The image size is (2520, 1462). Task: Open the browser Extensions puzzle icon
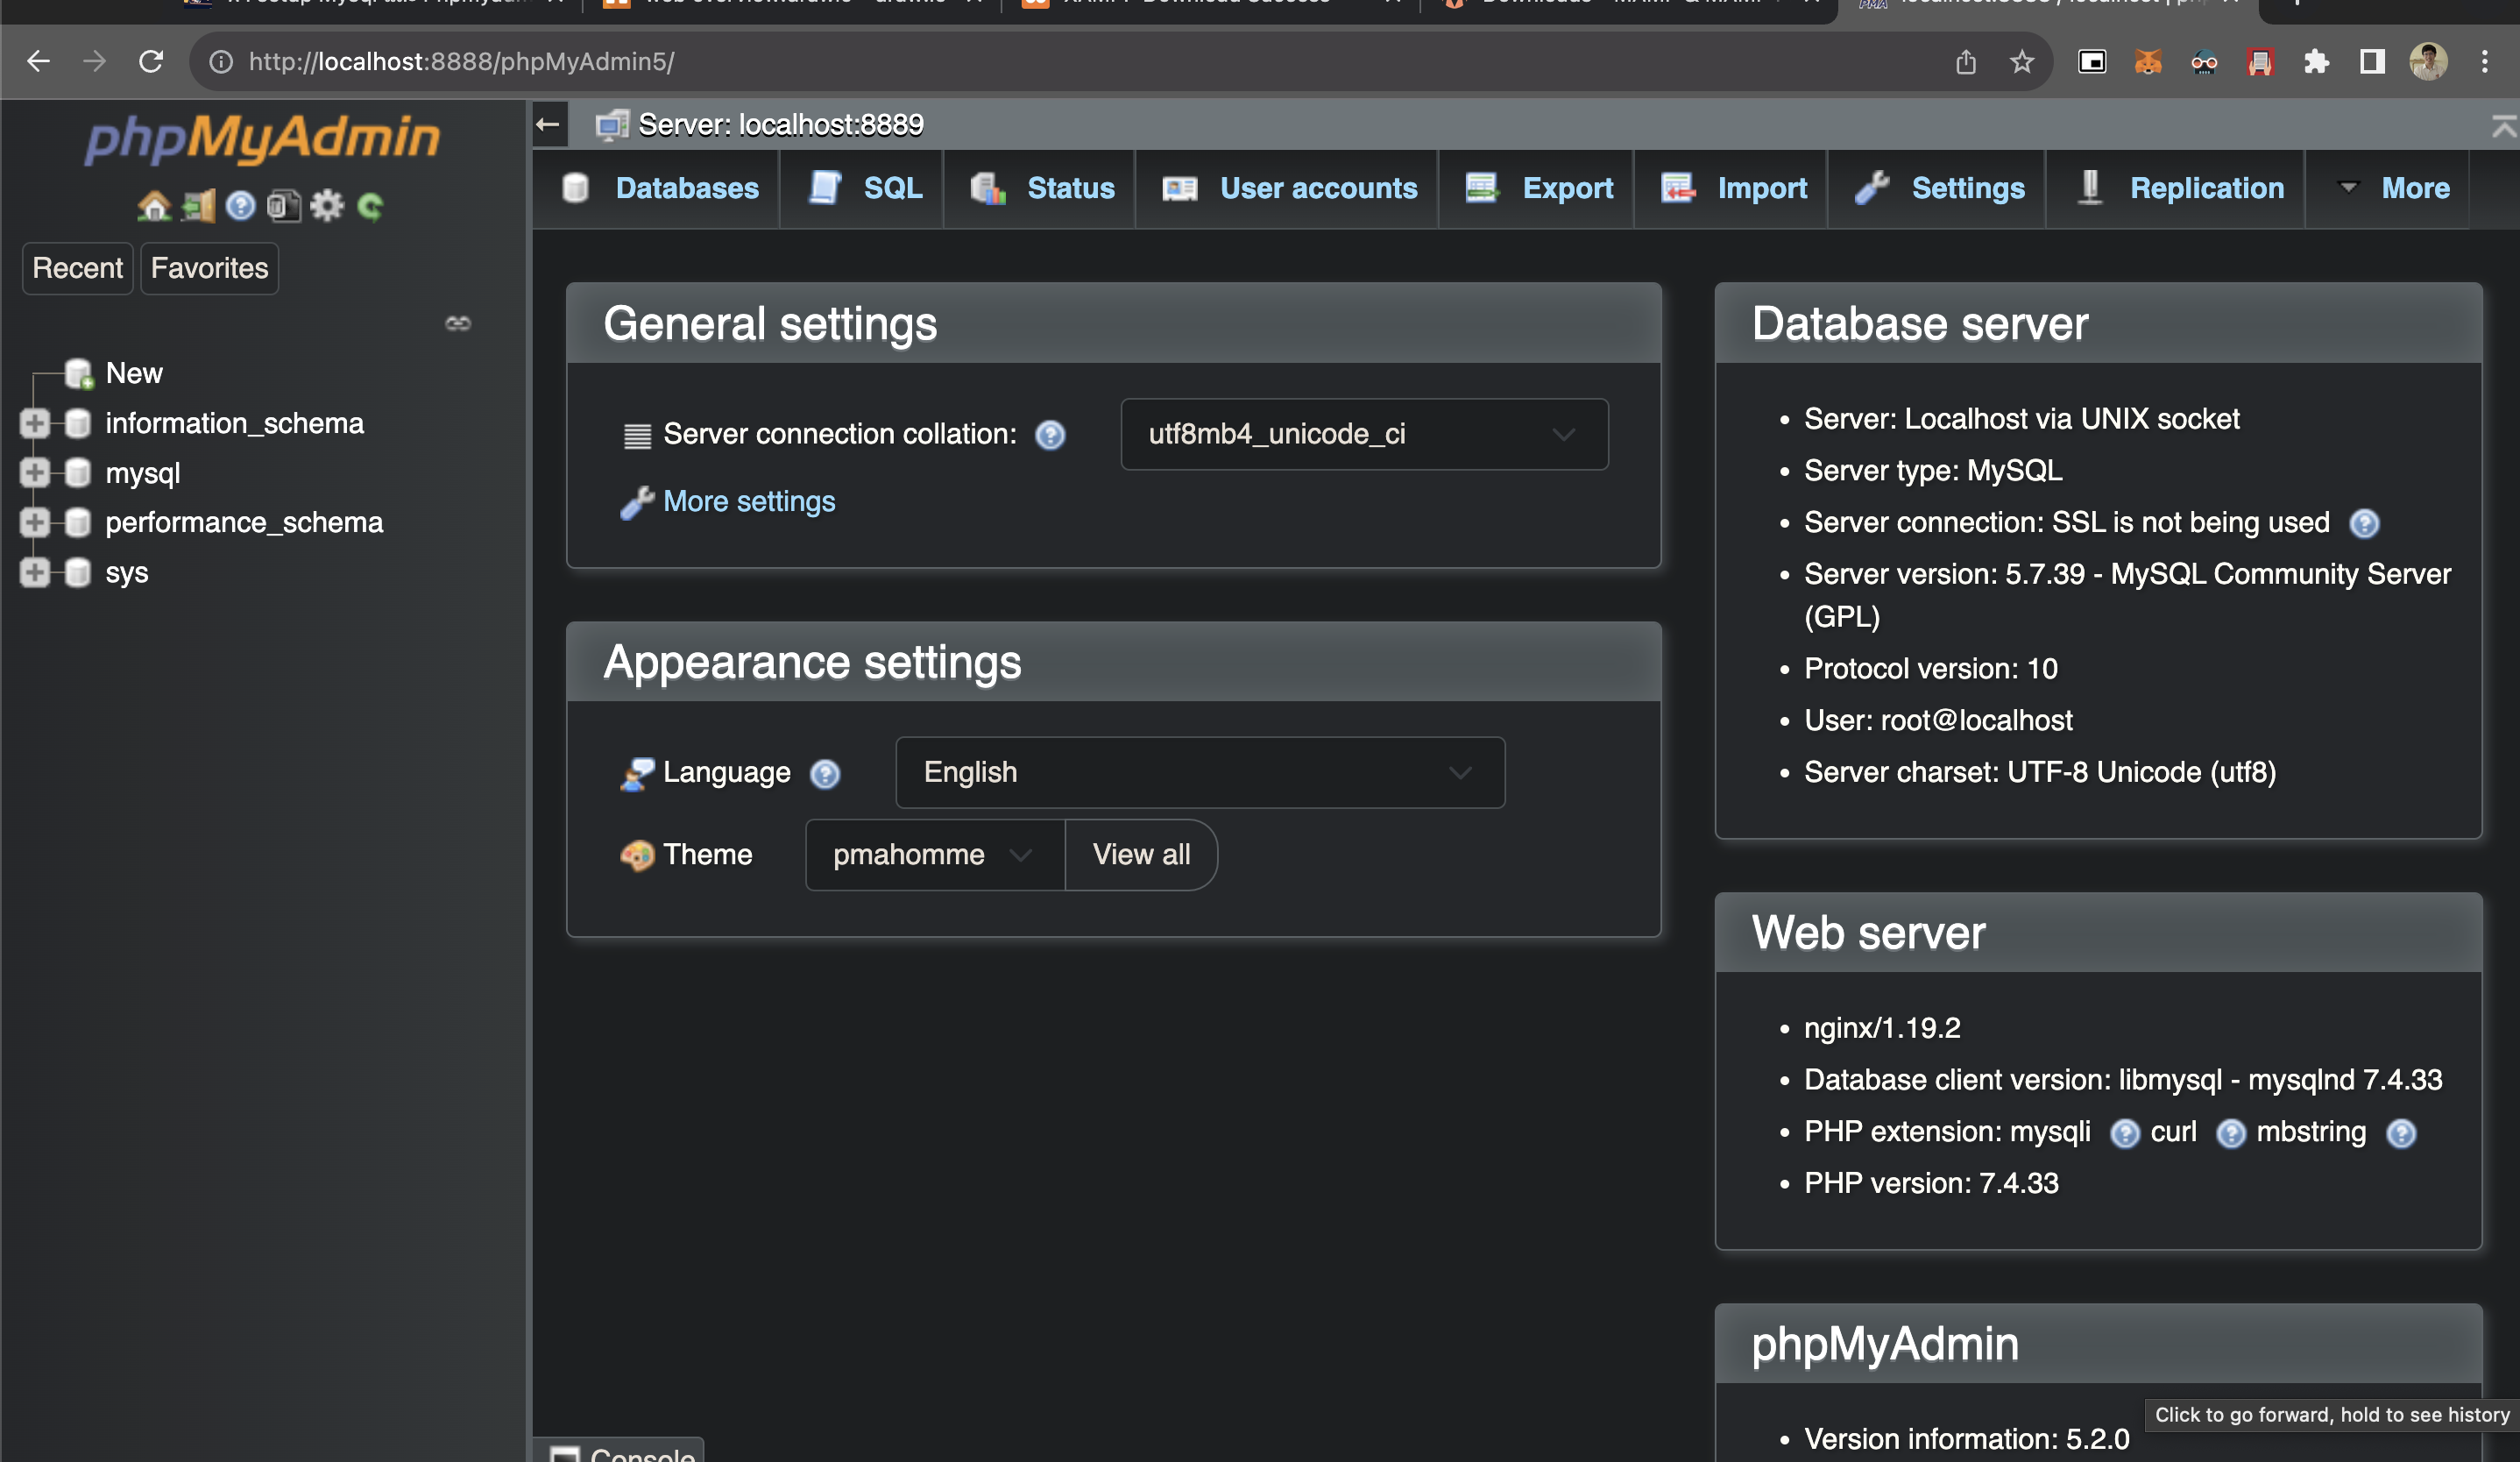pos(2316,62)
